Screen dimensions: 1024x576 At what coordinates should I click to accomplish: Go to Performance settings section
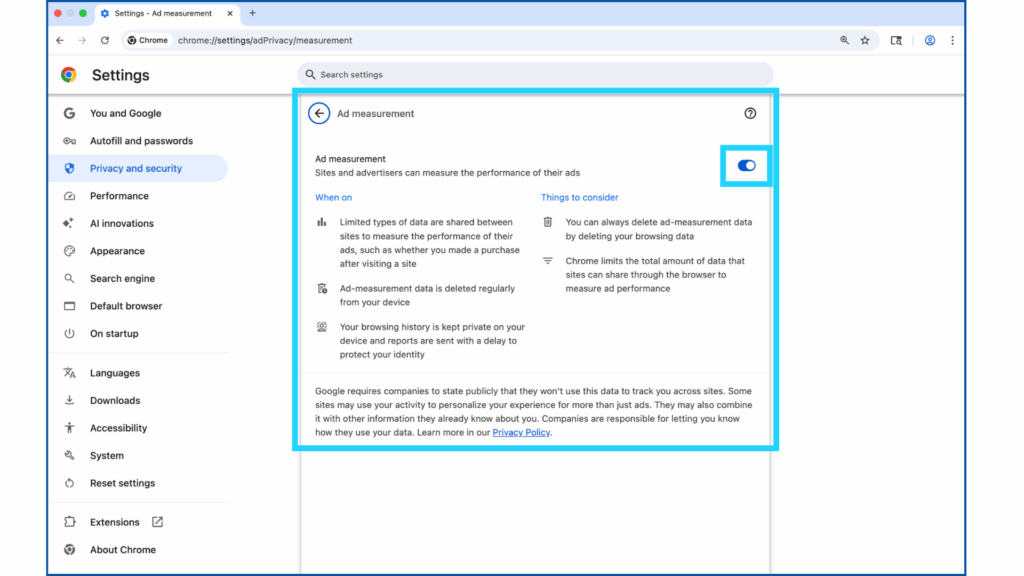pyautogui.click(x=119, y=196)
